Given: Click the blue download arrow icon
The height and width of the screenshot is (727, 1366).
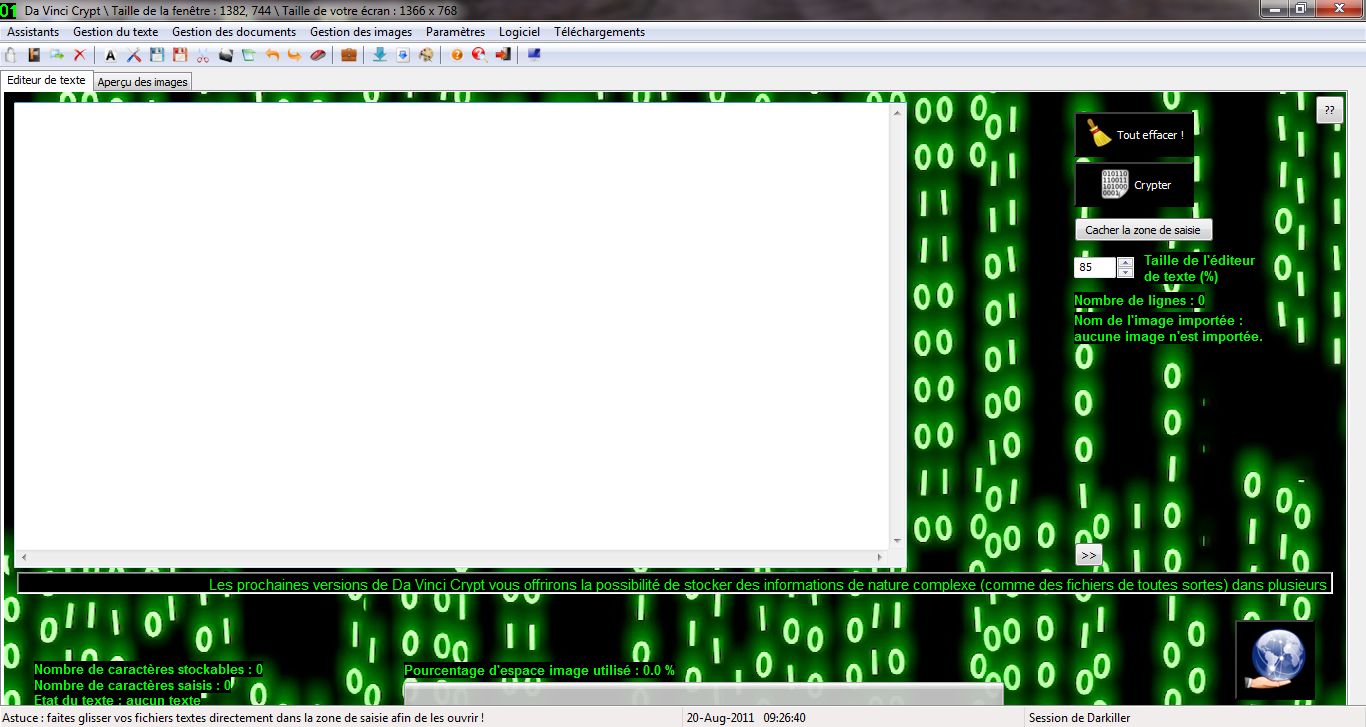Looking at the screenshot, I should (380, 55).
